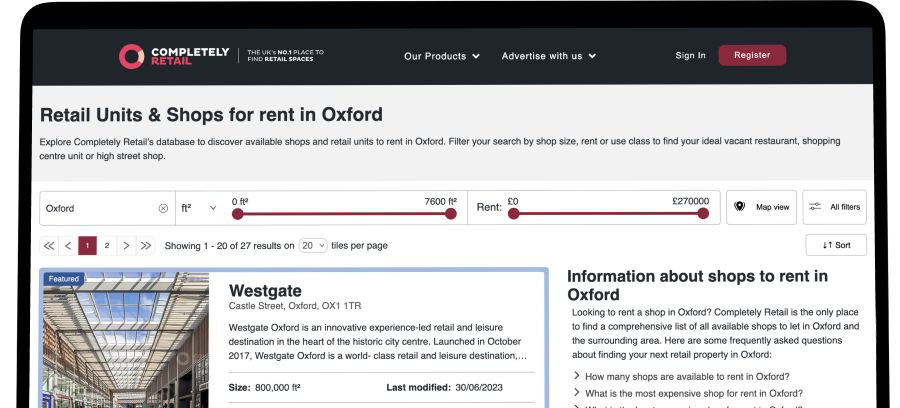This screenshot has height=408, width=900.
Task: Click Sign In link
Action: pos(690,55)
